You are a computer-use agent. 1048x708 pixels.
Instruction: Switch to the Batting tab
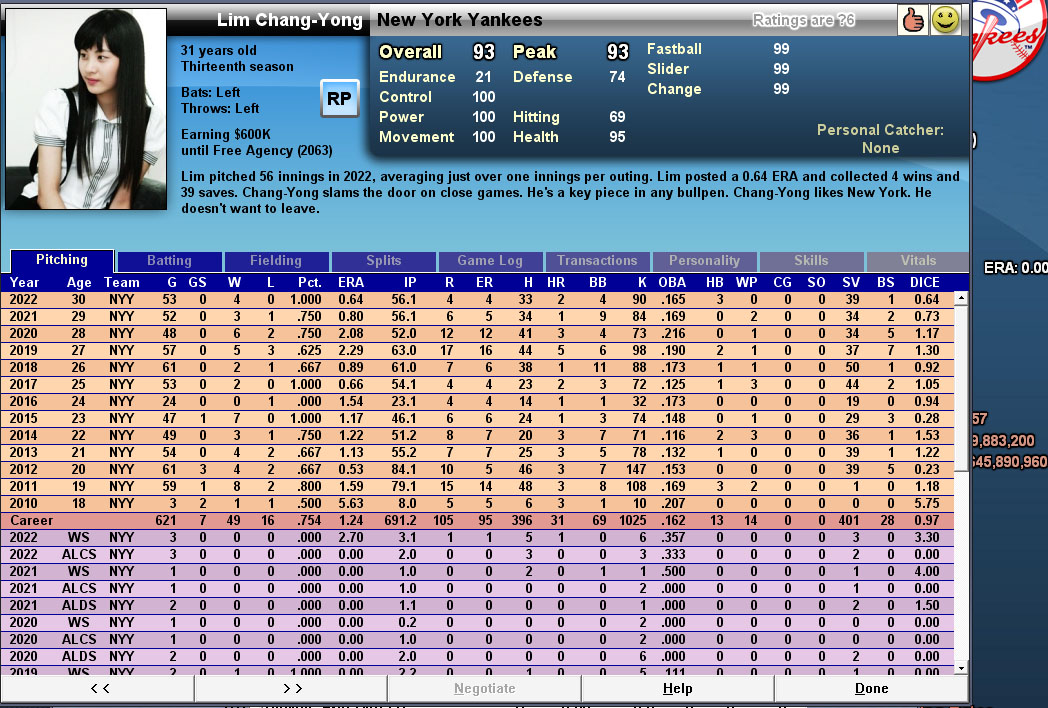click(x=169, y=261)
